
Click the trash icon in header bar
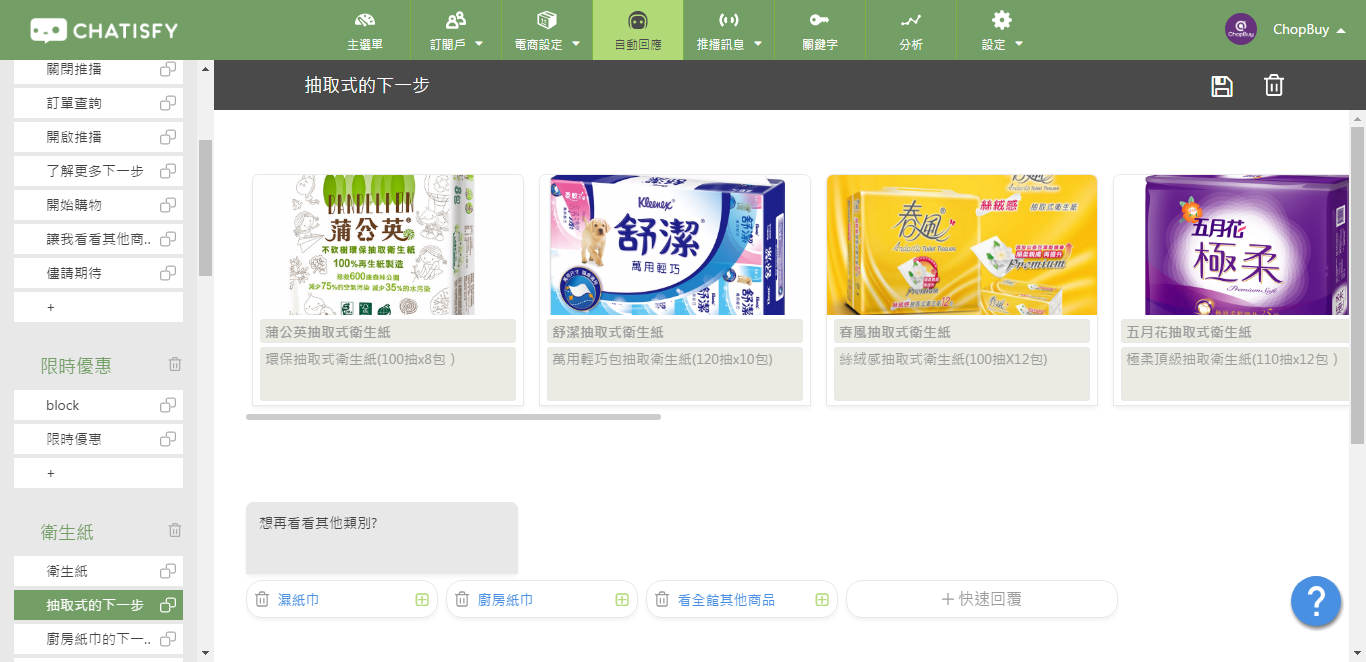(1273, 86)
